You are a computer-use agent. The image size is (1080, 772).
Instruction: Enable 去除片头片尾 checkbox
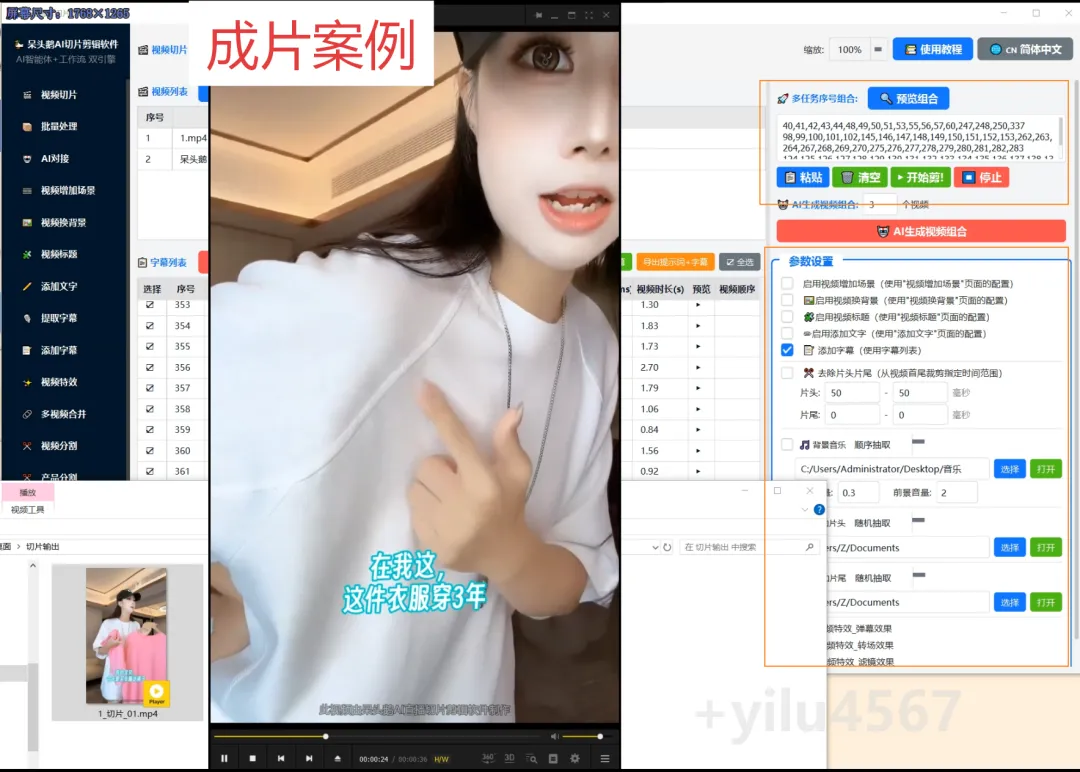(787, 373)
